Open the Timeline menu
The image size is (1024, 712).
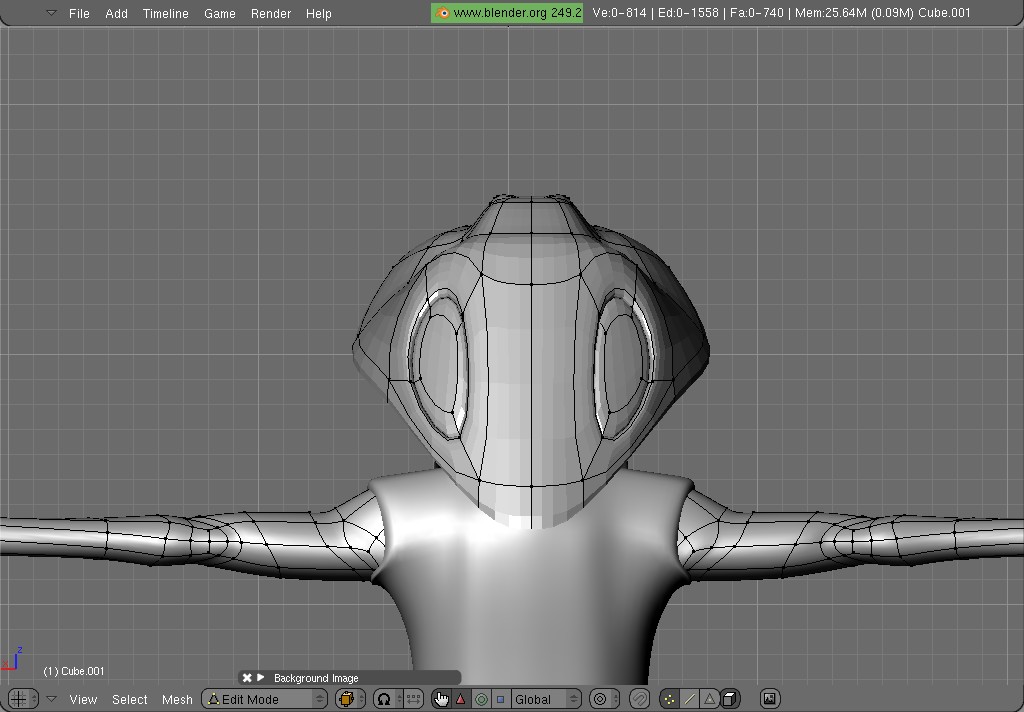click(x=165, y=13)
